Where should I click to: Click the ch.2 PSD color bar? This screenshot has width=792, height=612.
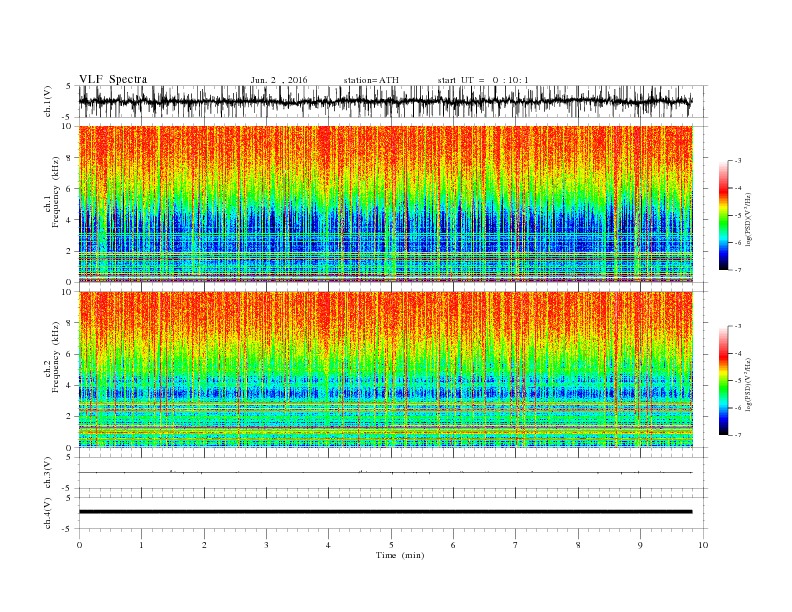724,381
